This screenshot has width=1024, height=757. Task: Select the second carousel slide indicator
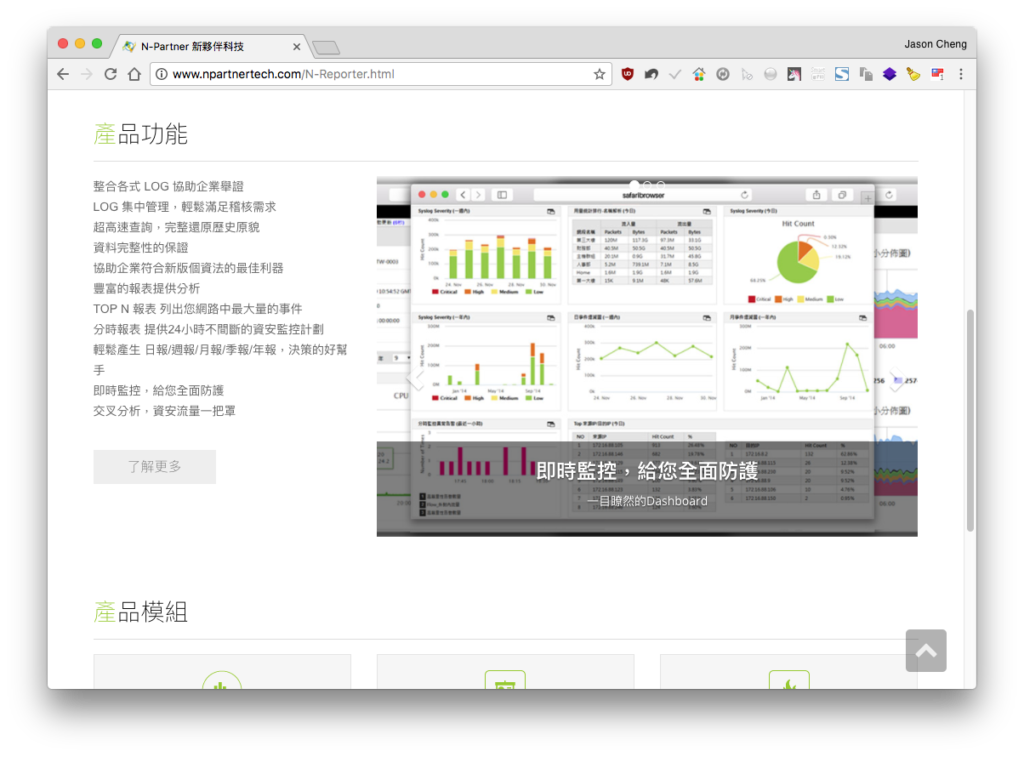tap(647, 185)
